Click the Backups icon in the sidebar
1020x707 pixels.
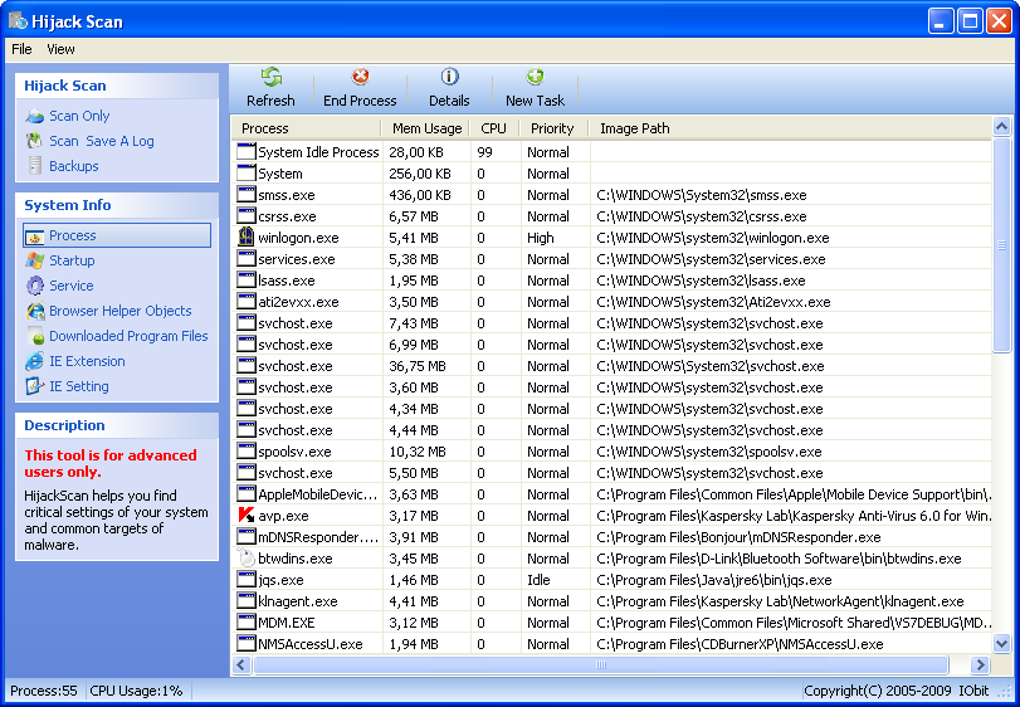click(x=34, y=166)
